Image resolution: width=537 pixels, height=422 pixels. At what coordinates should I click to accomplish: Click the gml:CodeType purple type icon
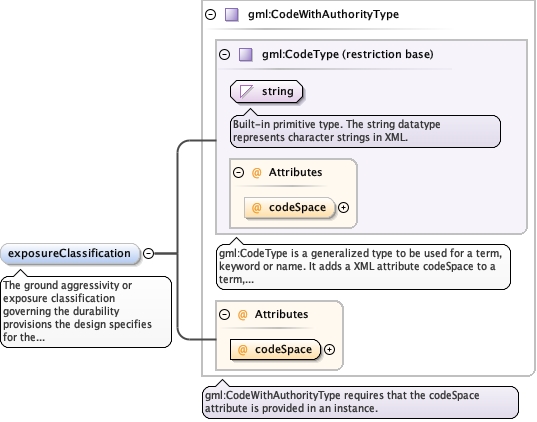246,54
